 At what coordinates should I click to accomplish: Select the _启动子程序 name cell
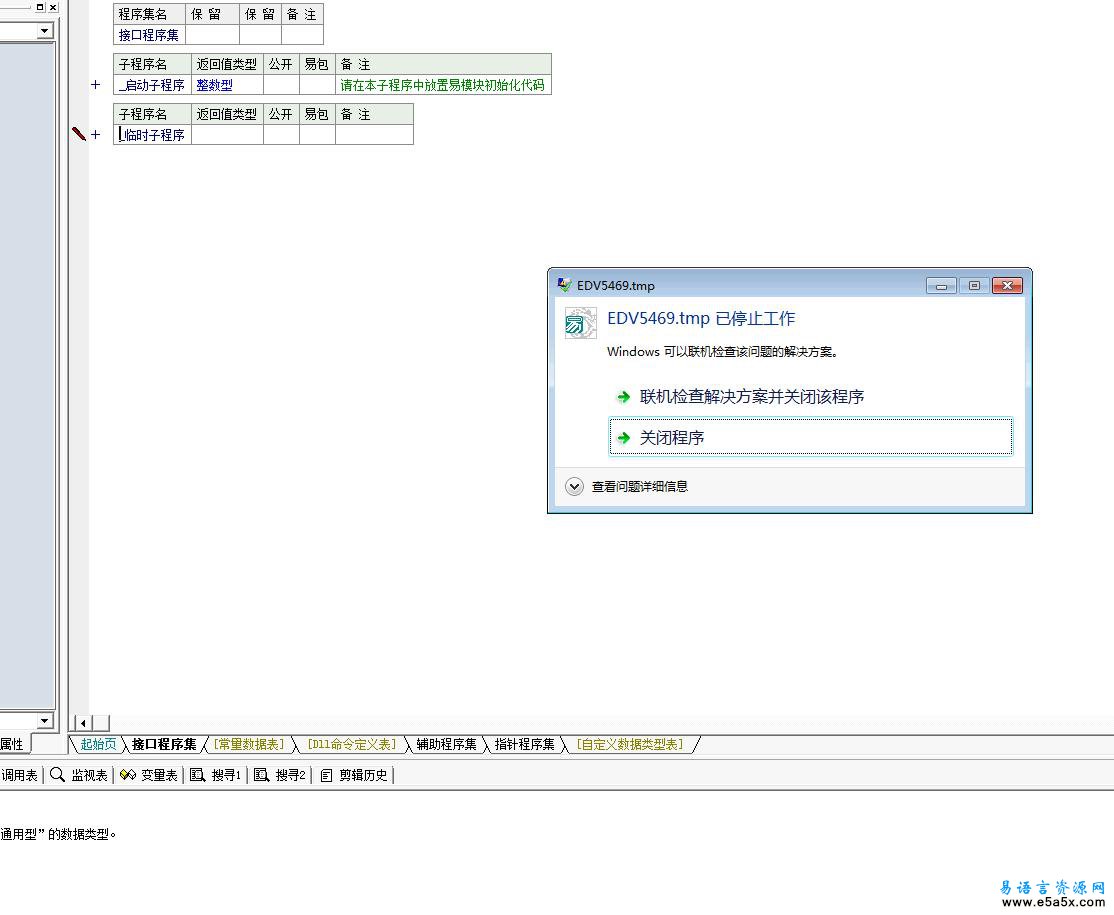tap(152, 85)
